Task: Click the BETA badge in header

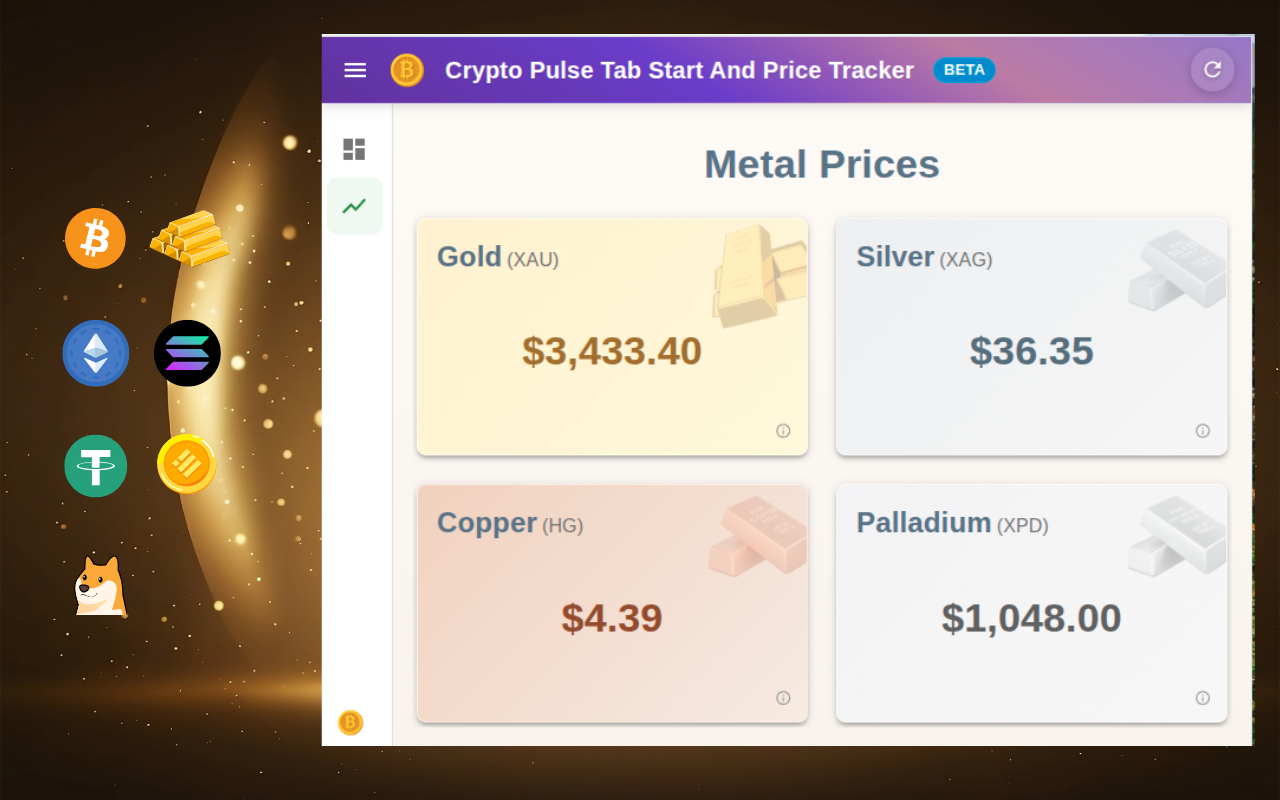Action: 964,70
